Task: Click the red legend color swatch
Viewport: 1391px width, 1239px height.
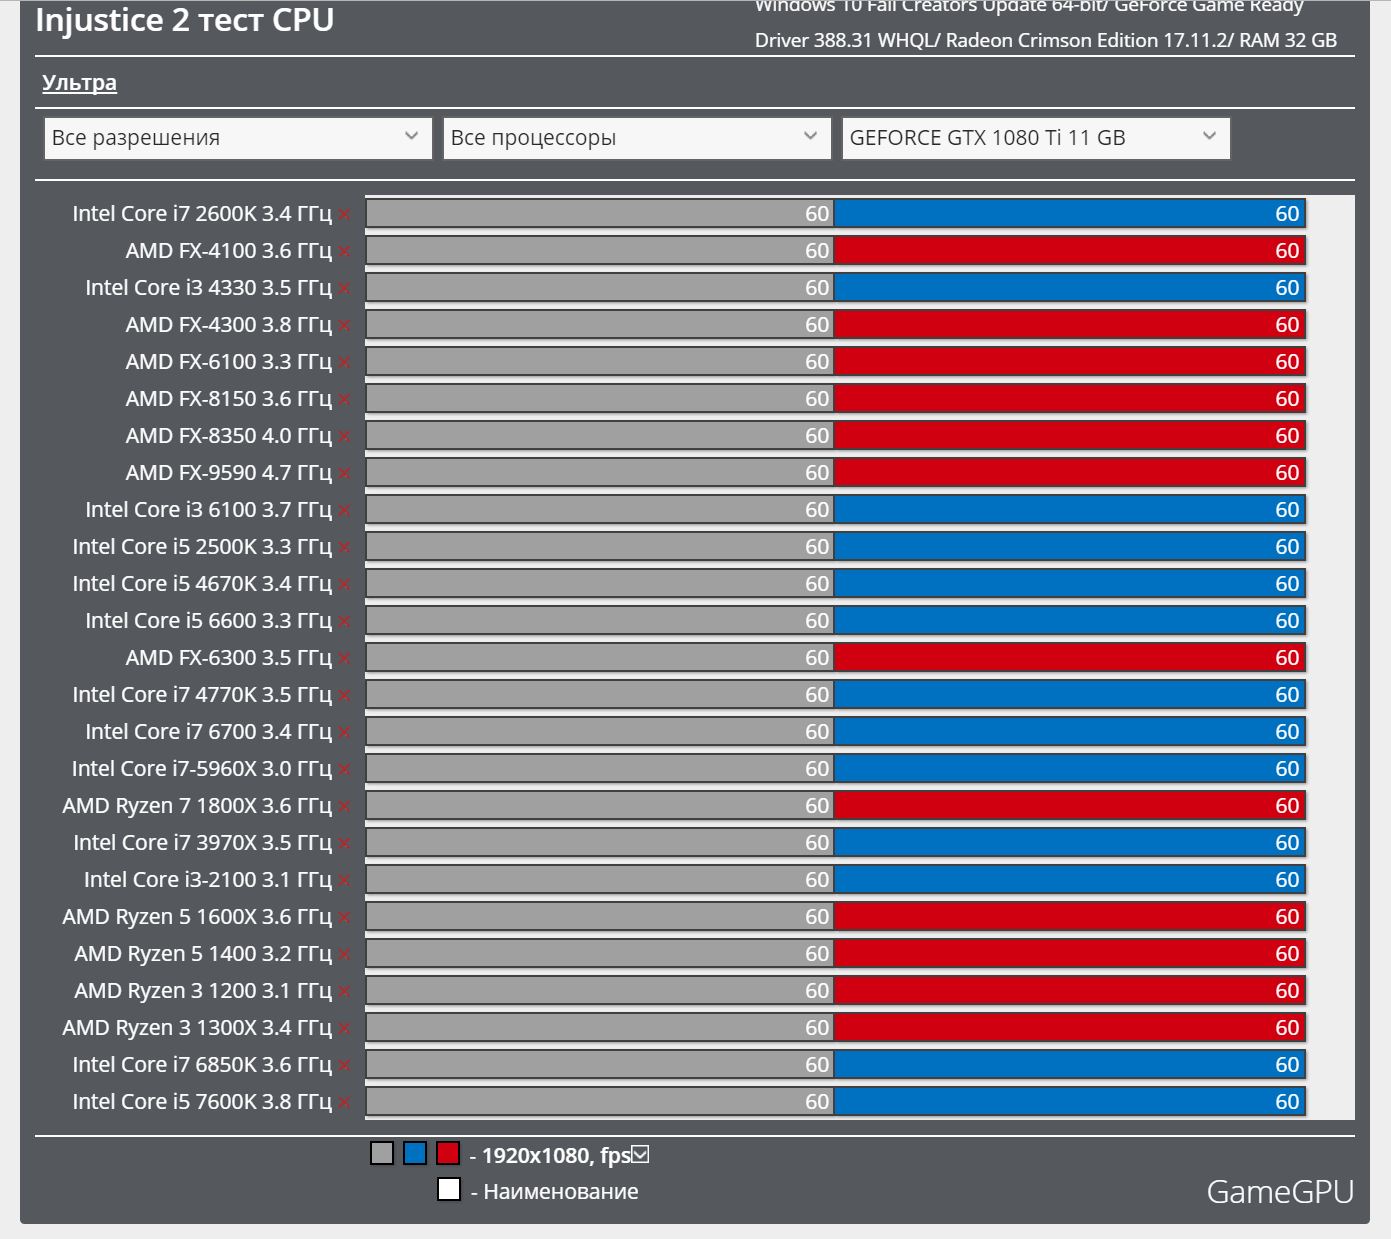Action: coord(448,1154)
